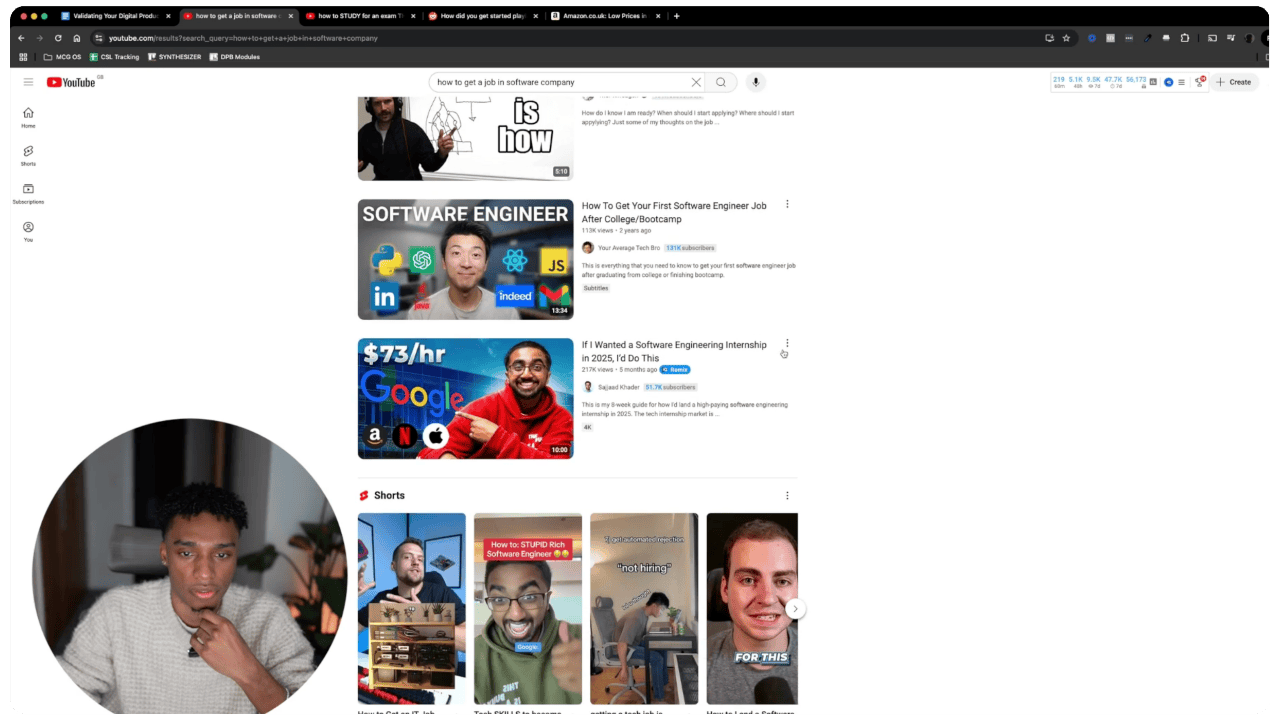Open the blue circular extension icon near Create
The height and width of the screenshot is (720, 1280).
[1168, 82]
